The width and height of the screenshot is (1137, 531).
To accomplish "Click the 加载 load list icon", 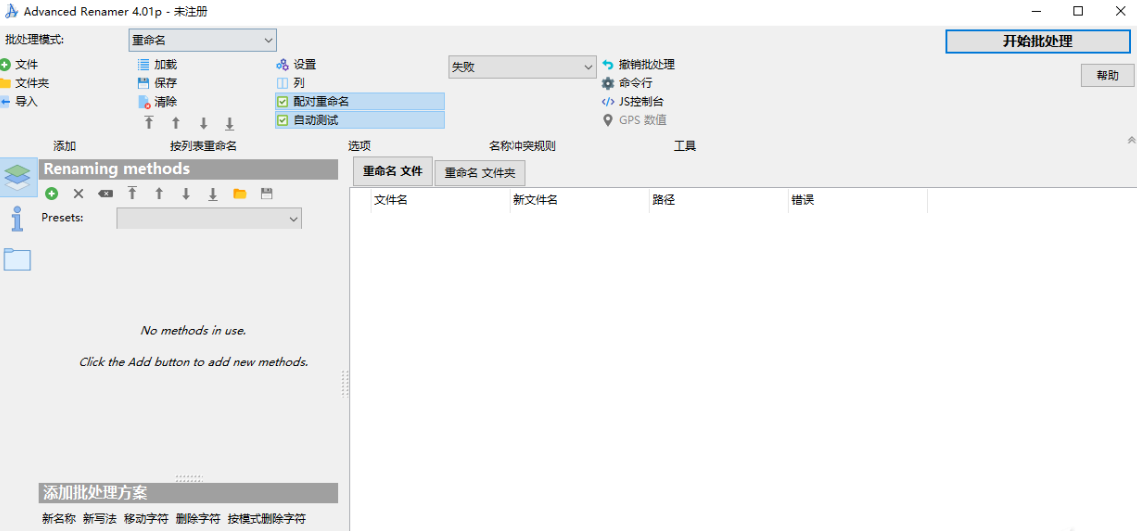I will point(144,65).
